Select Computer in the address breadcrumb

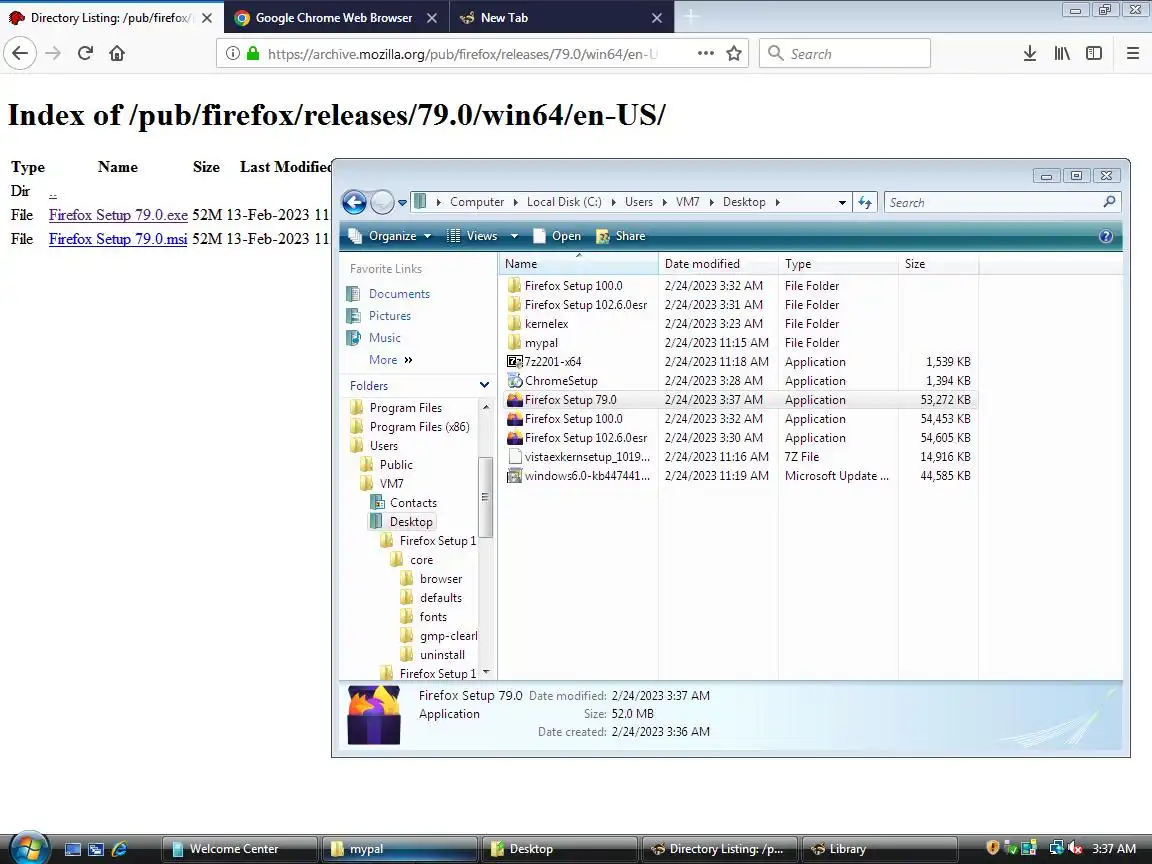477,202
